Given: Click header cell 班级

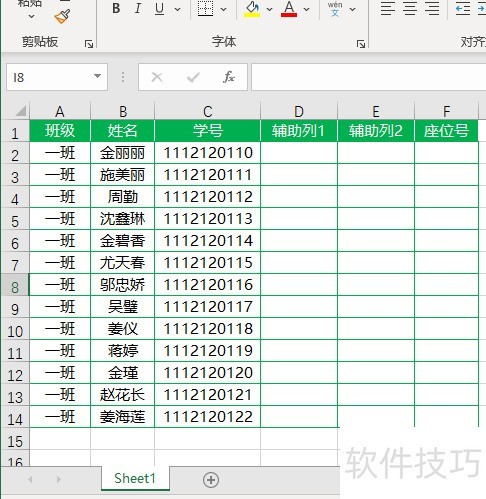Looking at the screenshot, I should (60, 131).
